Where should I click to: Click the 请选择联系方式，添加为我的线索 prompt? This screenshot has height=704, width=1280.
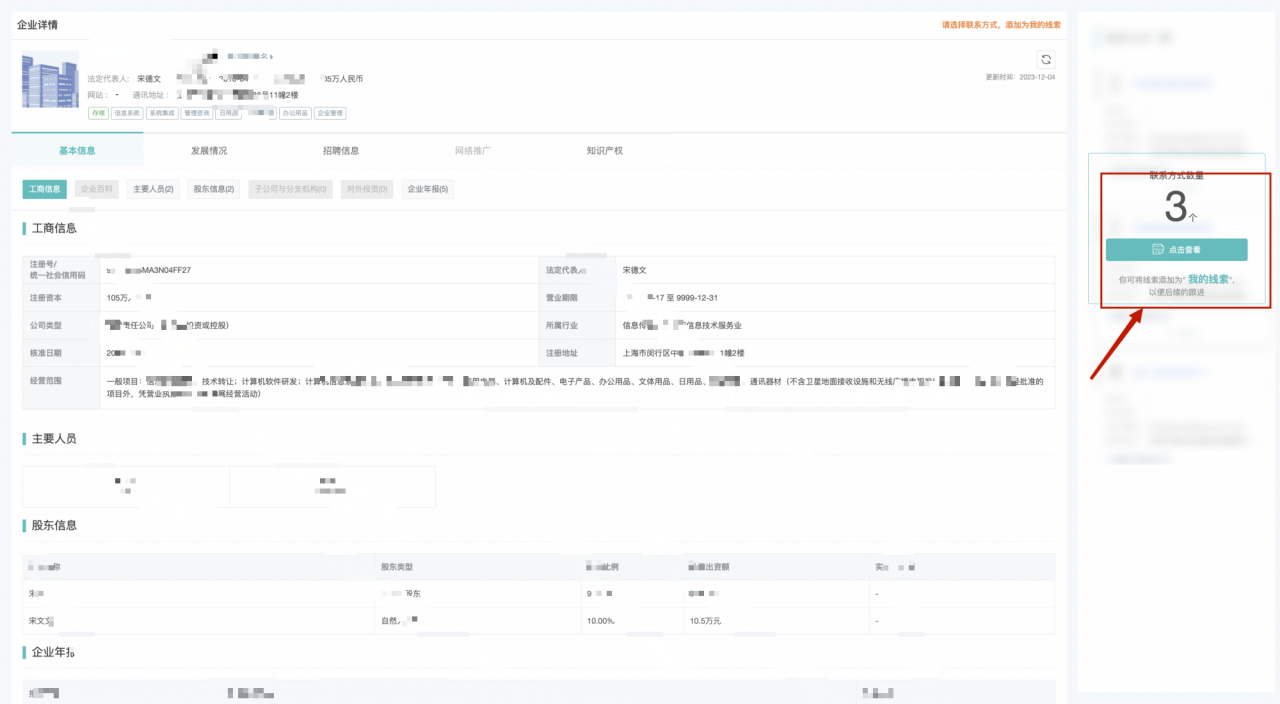coord(1001,25)
